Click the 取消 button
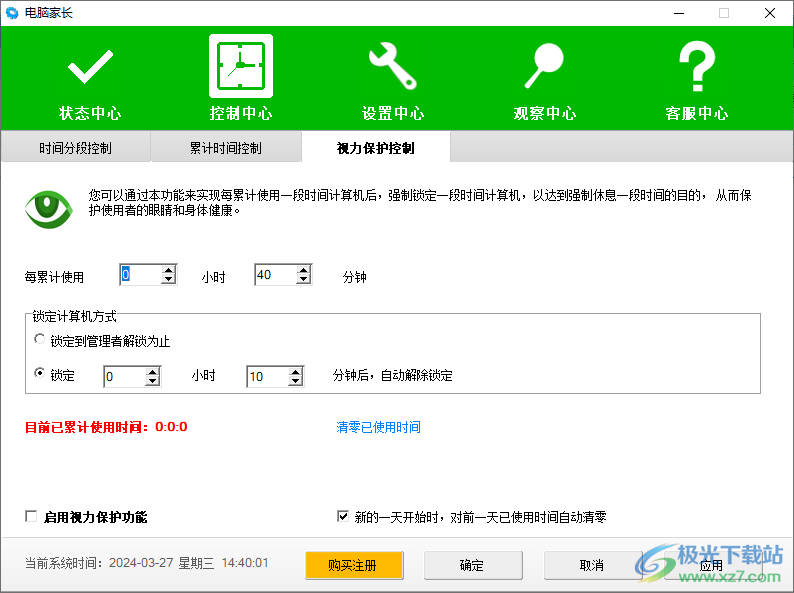Image resolution: width=794 pixels, height=593 pixels. click(x=593, y=565)
